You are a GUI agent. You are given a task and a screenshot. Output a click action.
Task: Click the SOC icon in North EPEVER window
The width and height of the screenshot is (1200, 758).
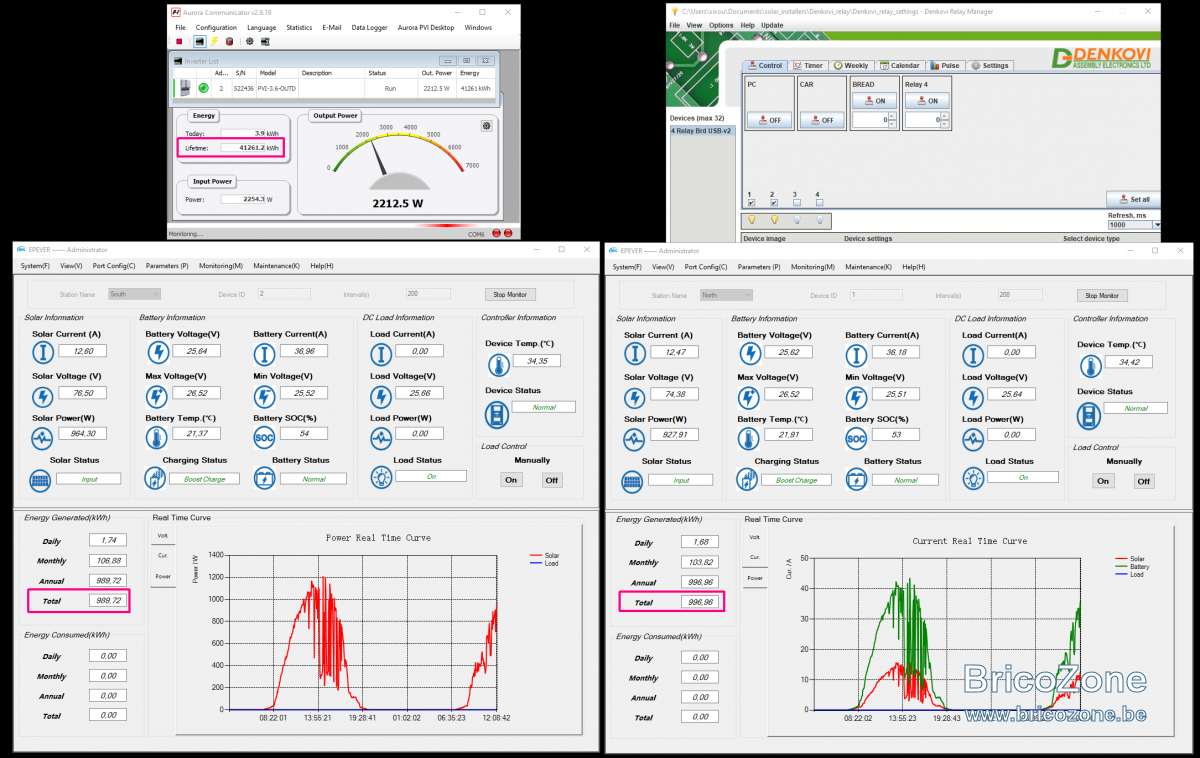click(x=856, y=438)
